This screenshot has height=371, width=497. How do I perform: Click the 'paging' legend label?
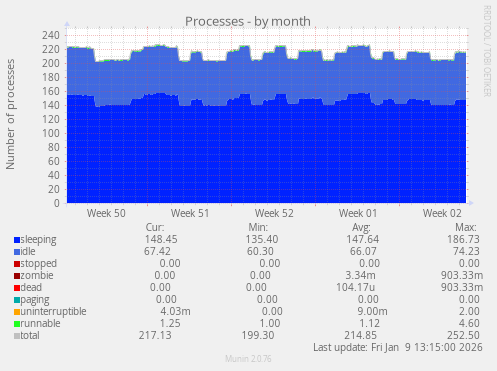click(x=35, y=300)
